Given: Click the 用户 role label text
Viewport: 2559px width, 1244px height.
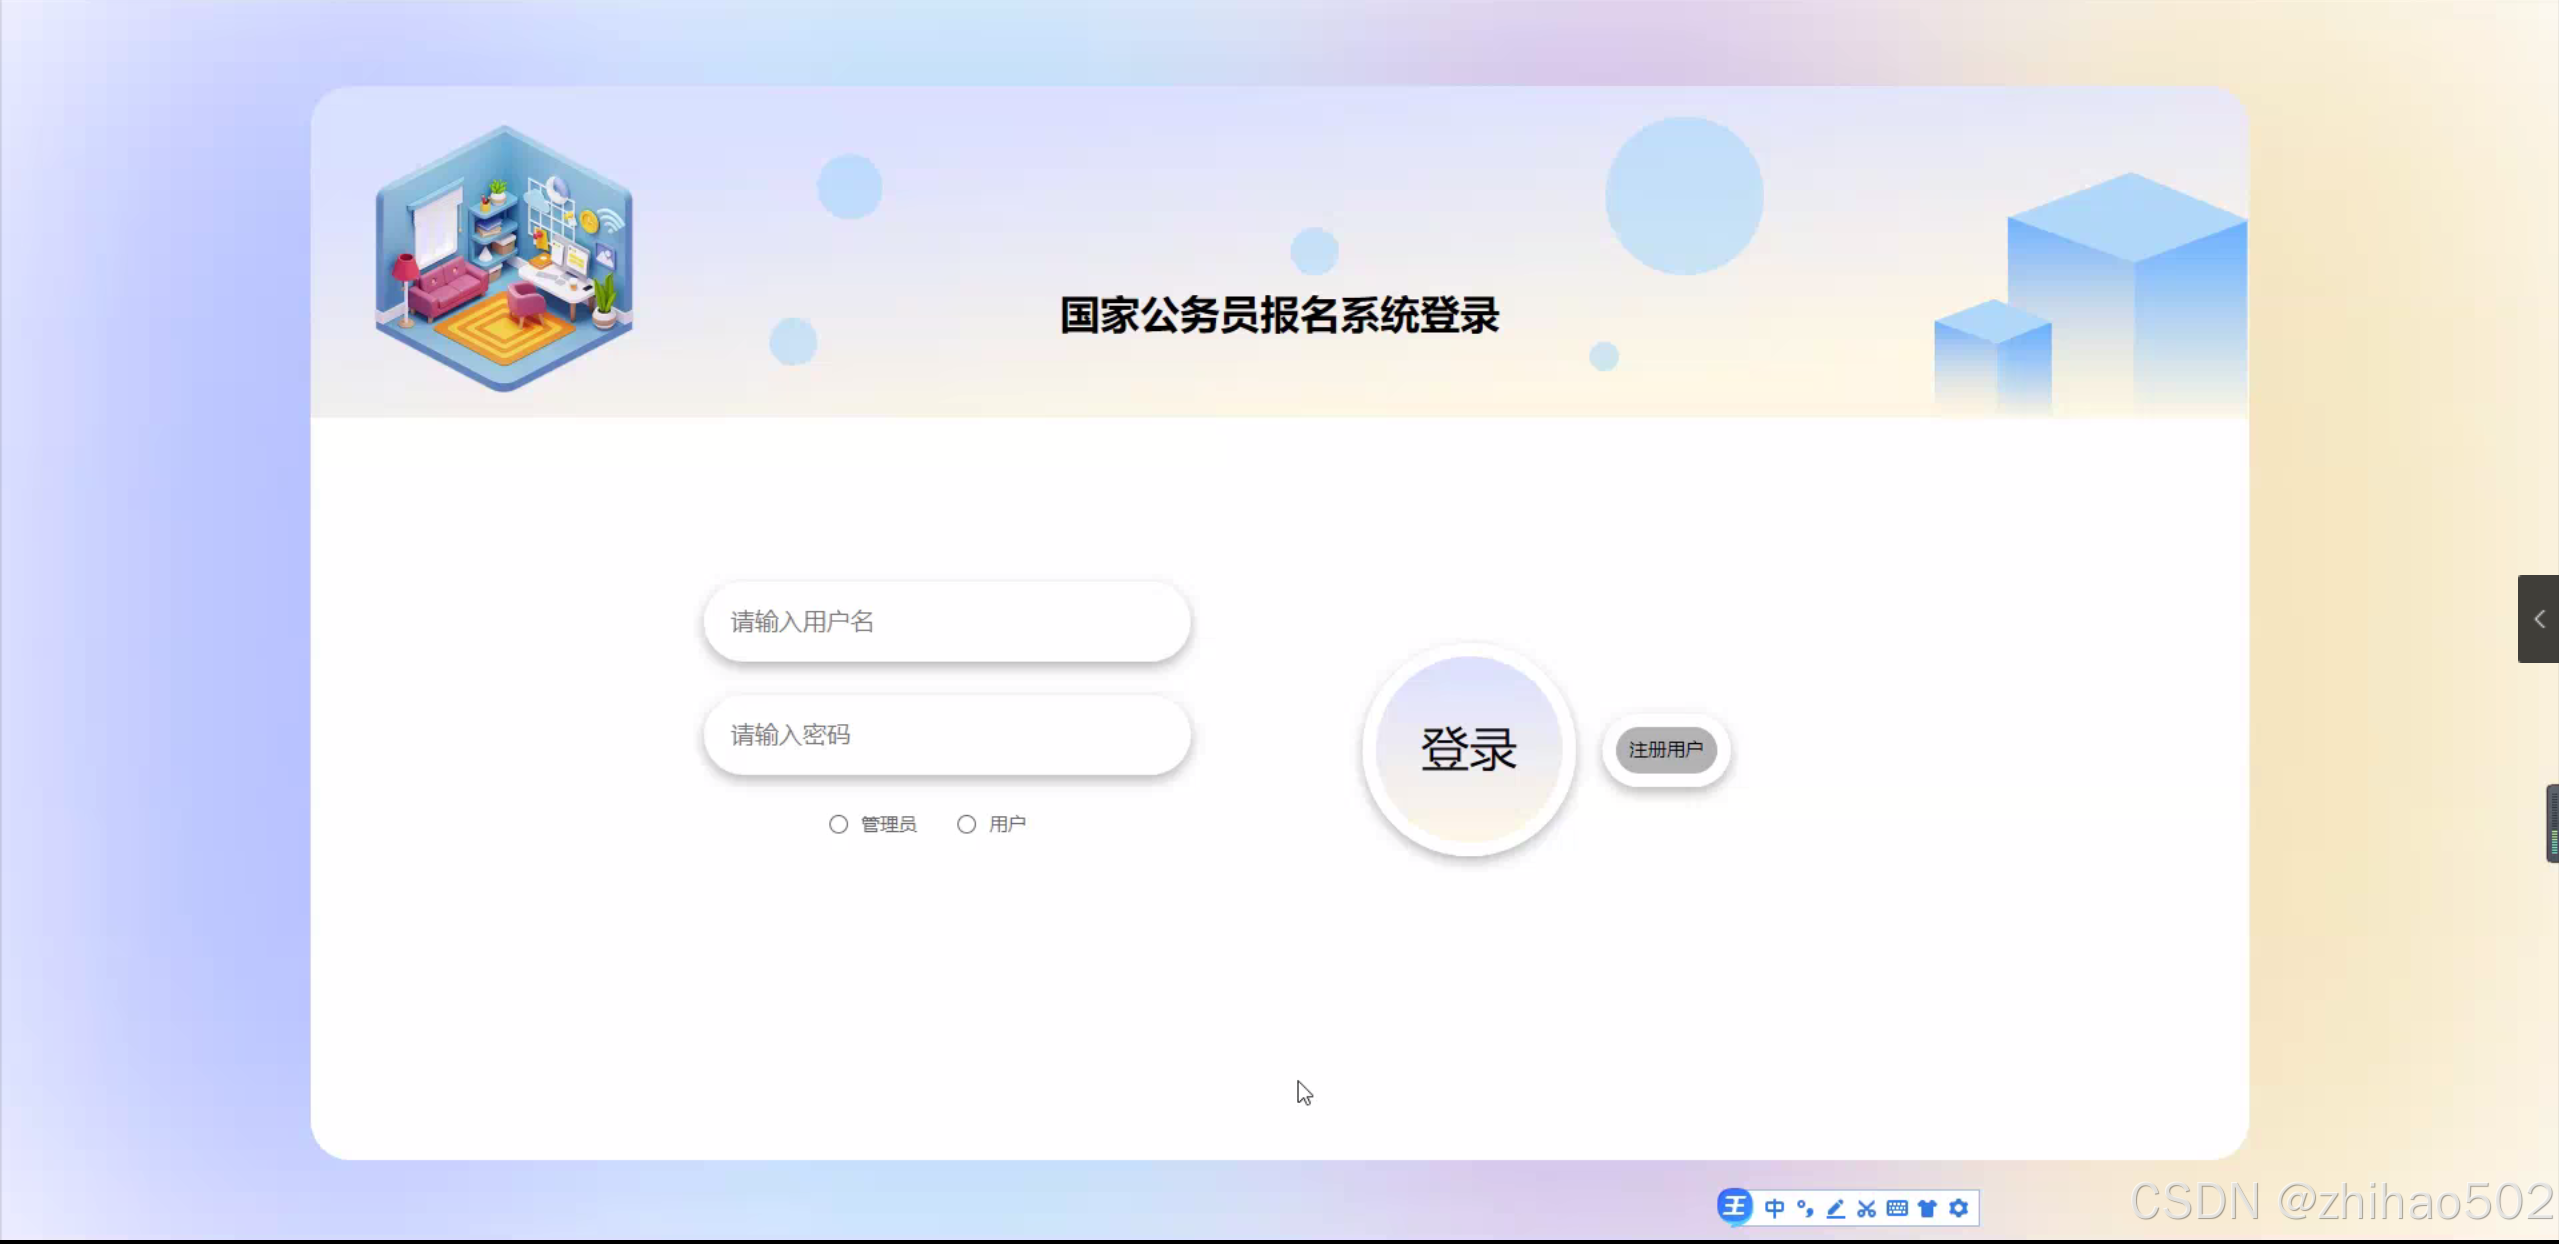Looking at the screenshot, I should [1007, 824].
